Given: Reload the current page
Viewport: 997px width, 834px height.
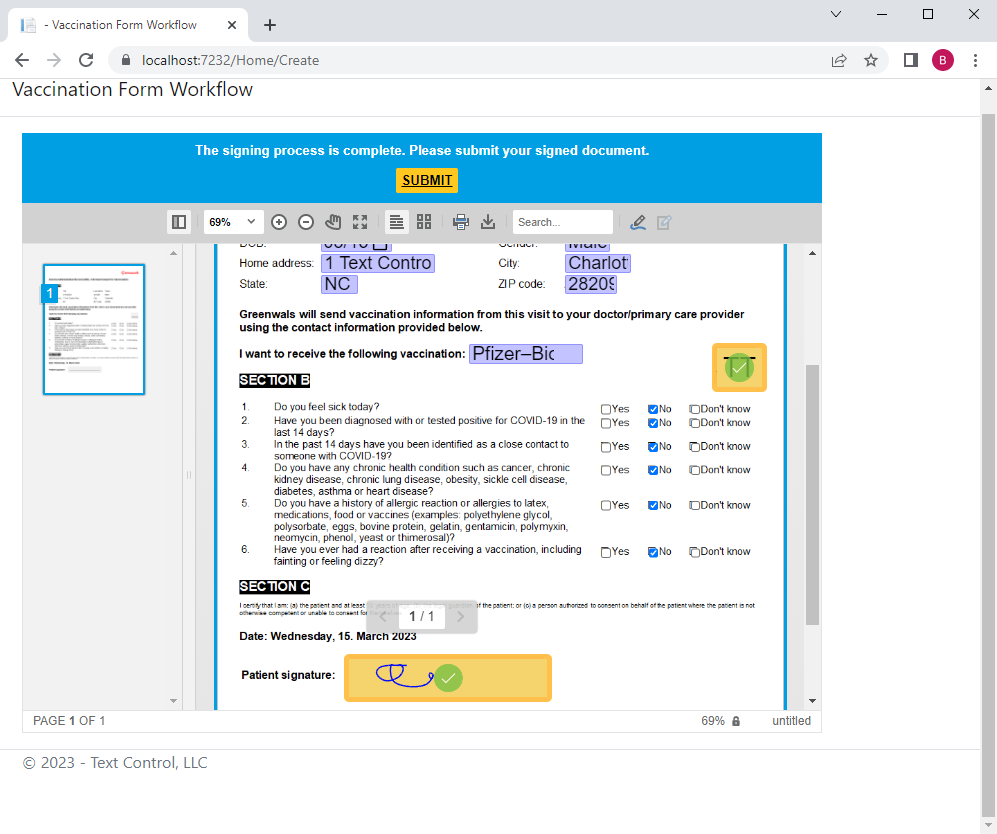Looking at the screenshot, I should click(86, 60).
